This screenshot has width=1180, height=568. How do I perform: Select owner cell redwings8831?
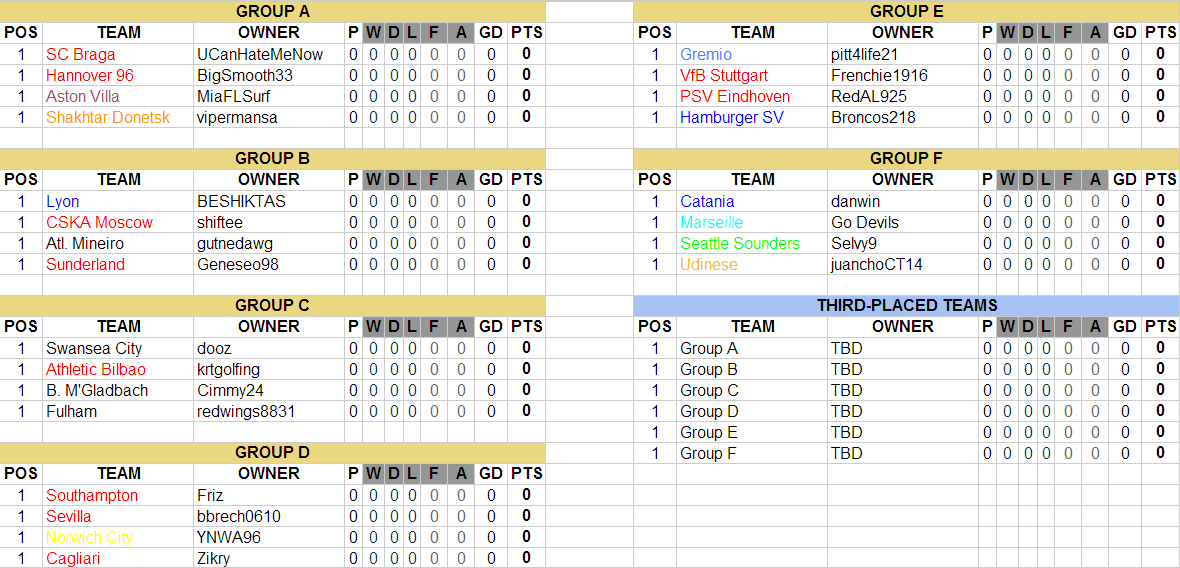pyautogui.click(x=246, y=411)
